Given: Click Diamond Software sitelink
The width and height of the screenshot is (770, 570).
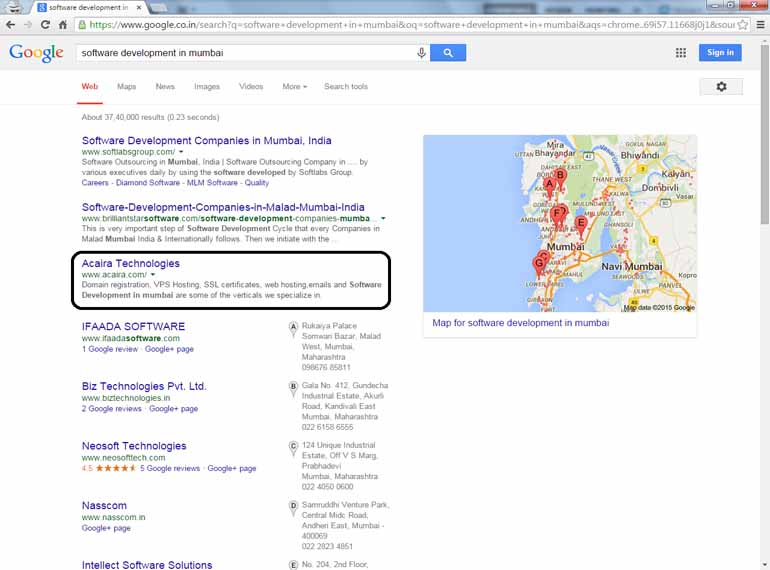Looking at the screenshot, I should click(148, 183).
